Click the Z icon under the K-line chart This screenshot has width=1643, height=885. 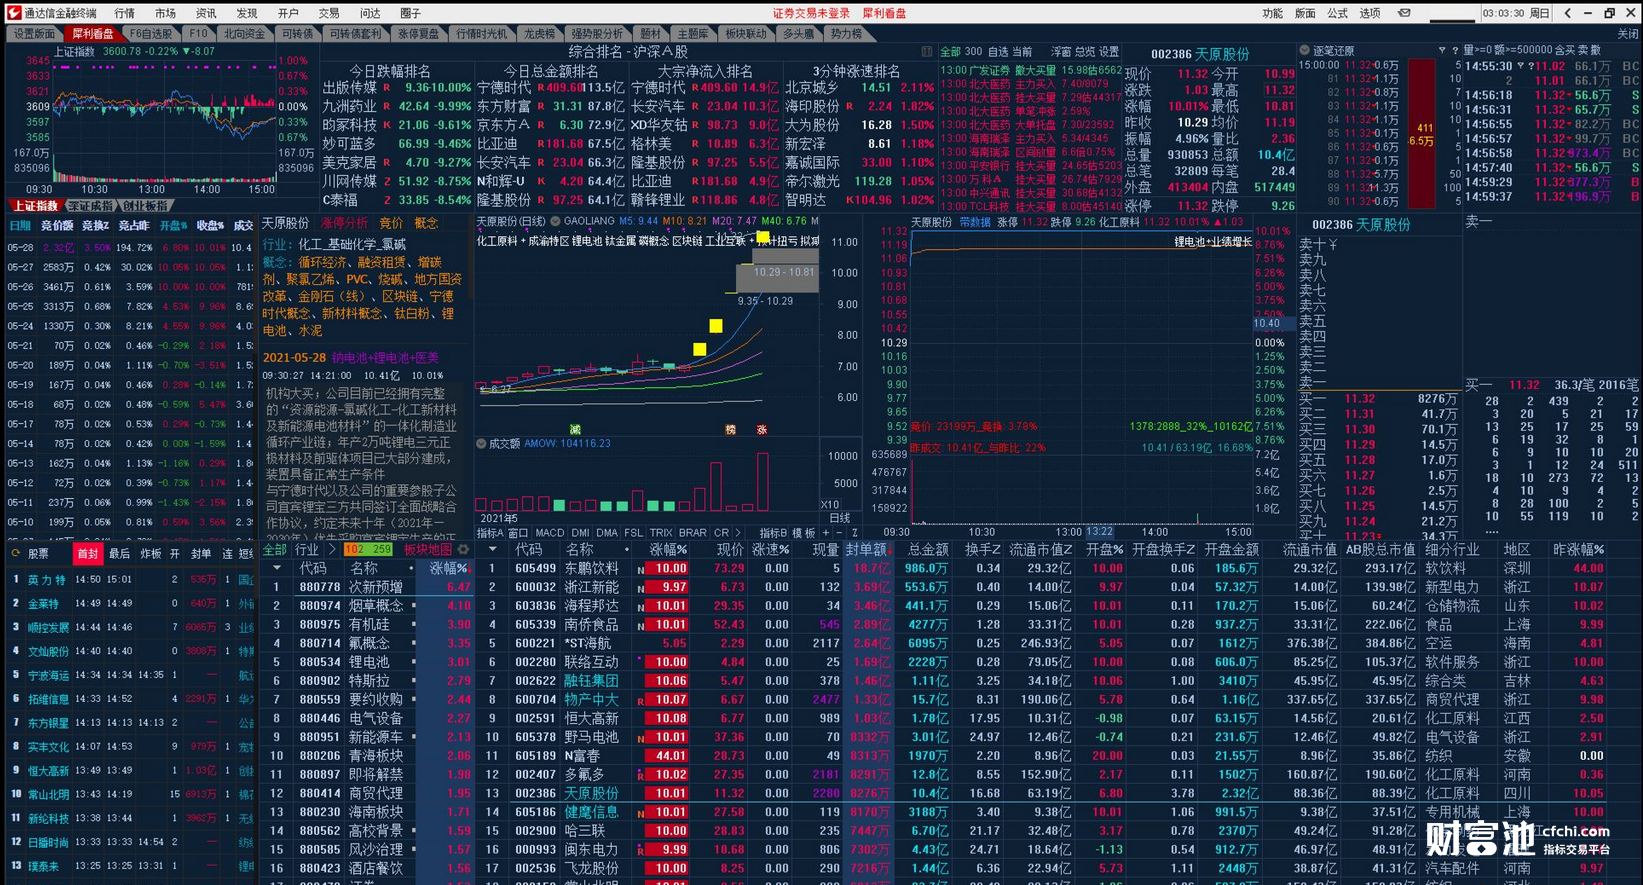point(854,533)
